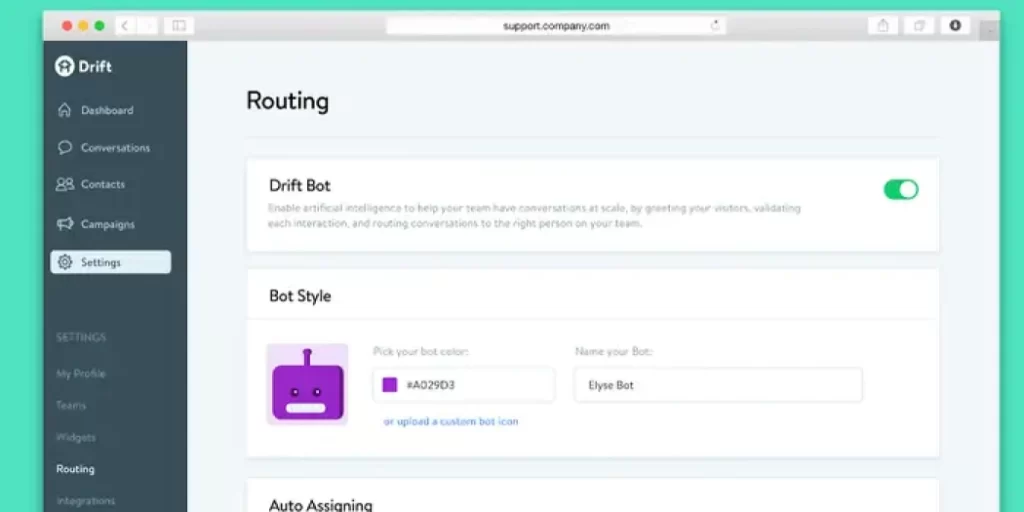Reload the page using the refresh icon
Image resolution: width=1024 pixels, height=512 pixels.
tap(715, 26)
